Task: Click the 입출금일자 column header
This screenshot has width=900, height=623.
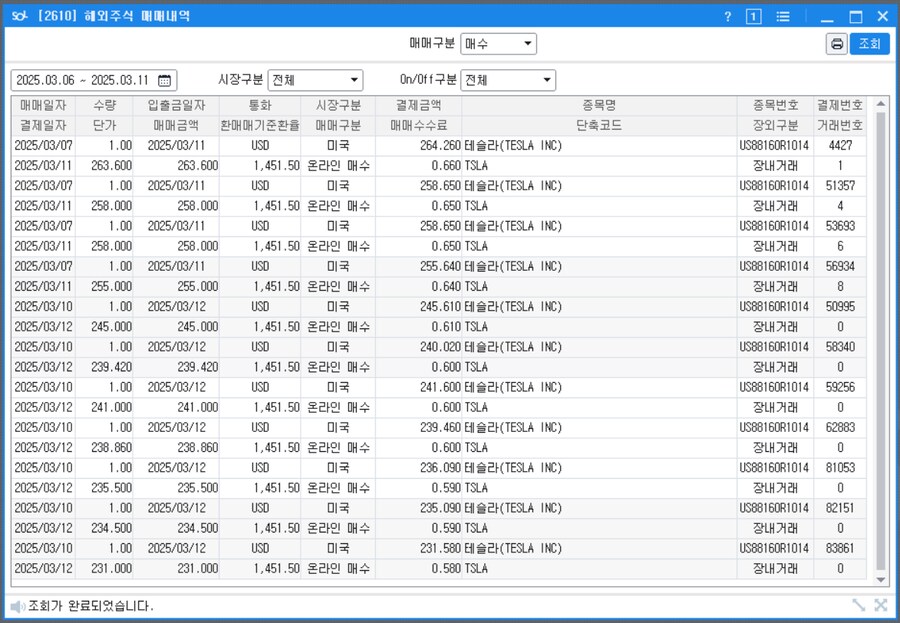Action: 176,106
